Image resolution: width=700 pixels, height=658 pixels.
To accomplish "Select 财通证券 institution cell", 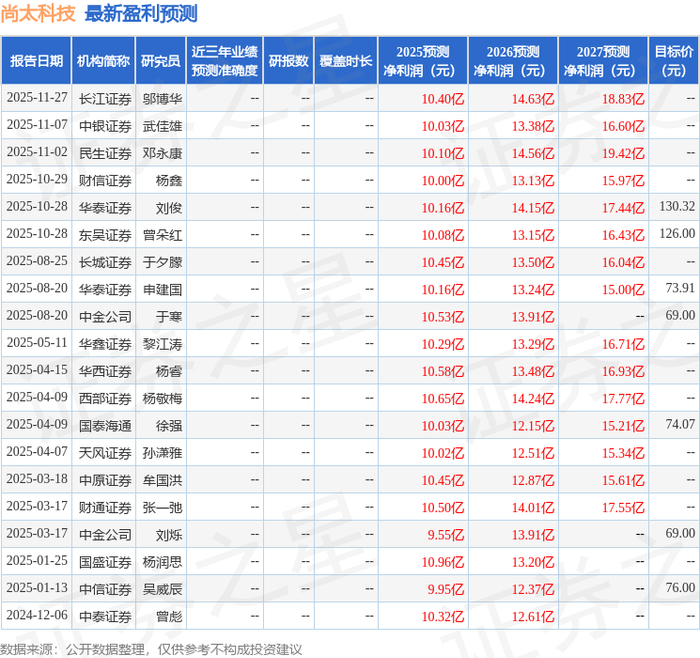I will (x=105, y=508).
